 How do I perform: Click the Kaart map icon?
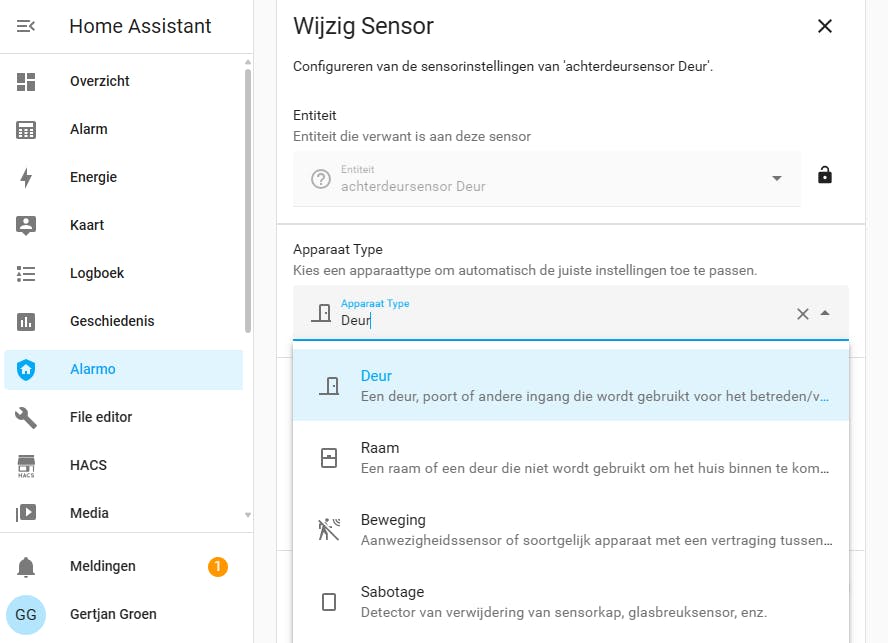[26, 225]
